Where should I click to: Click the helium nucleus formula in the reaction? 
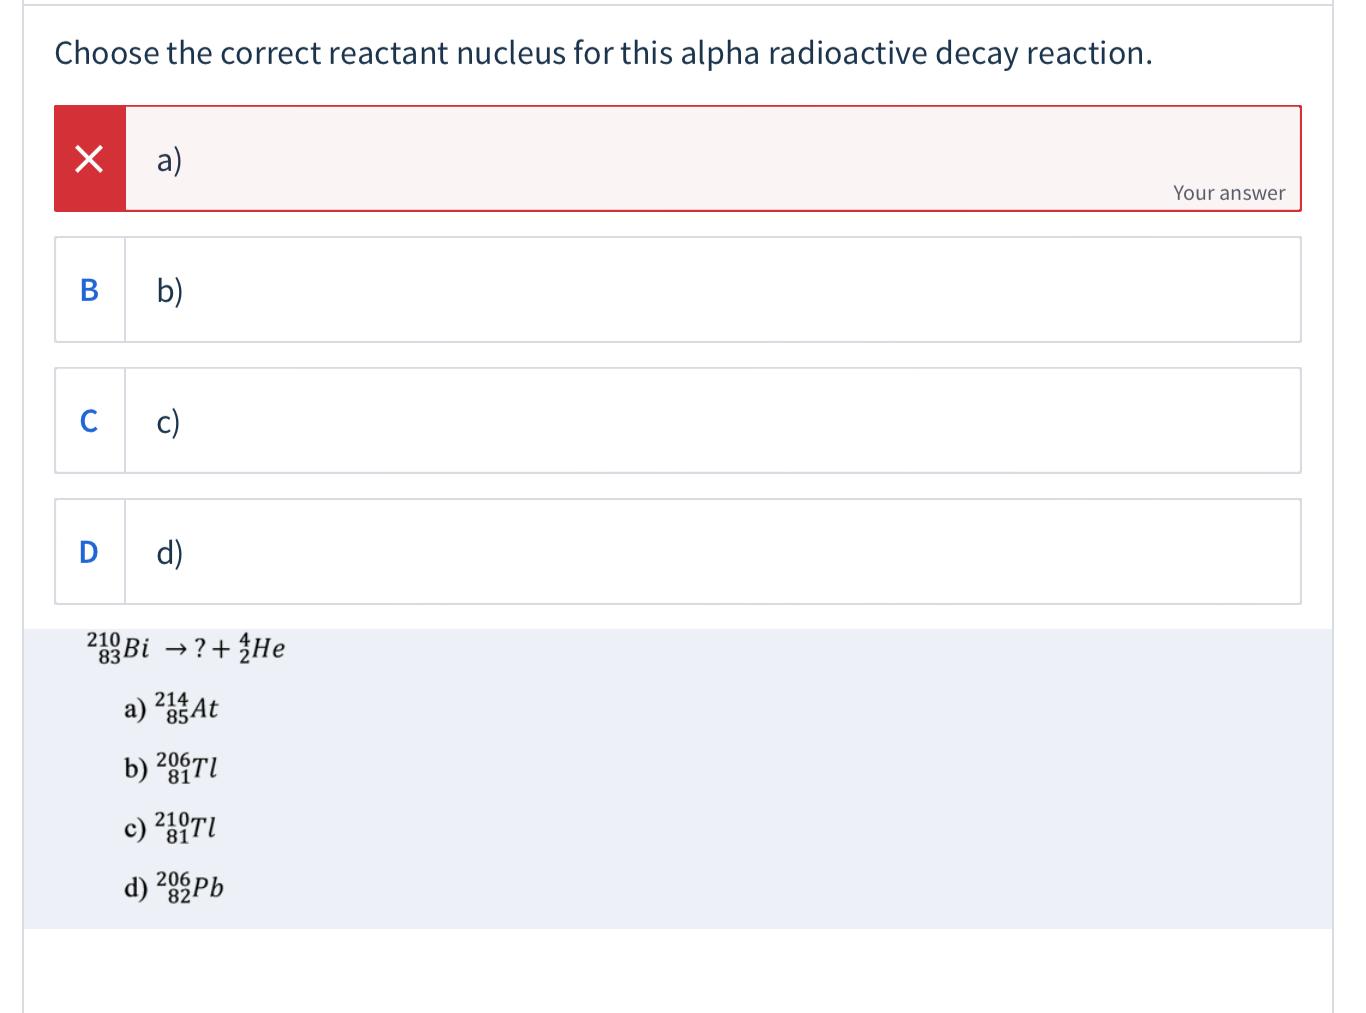(x=264, y=648)
